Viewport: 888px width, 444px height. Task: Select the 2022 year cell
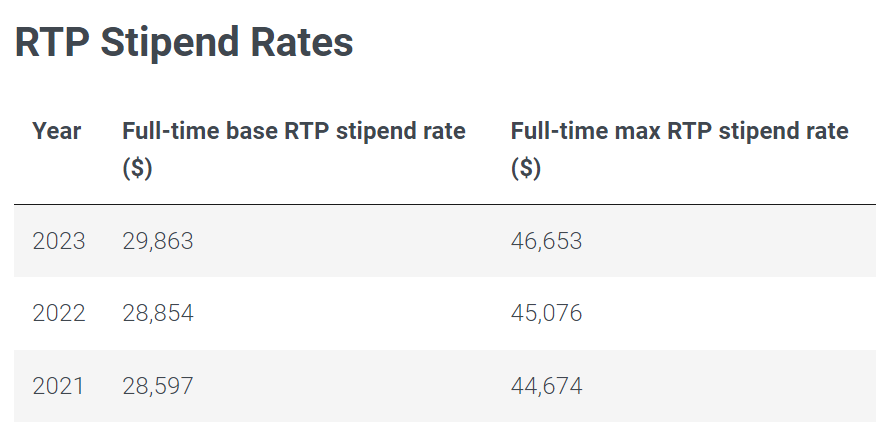pos(59,314)
